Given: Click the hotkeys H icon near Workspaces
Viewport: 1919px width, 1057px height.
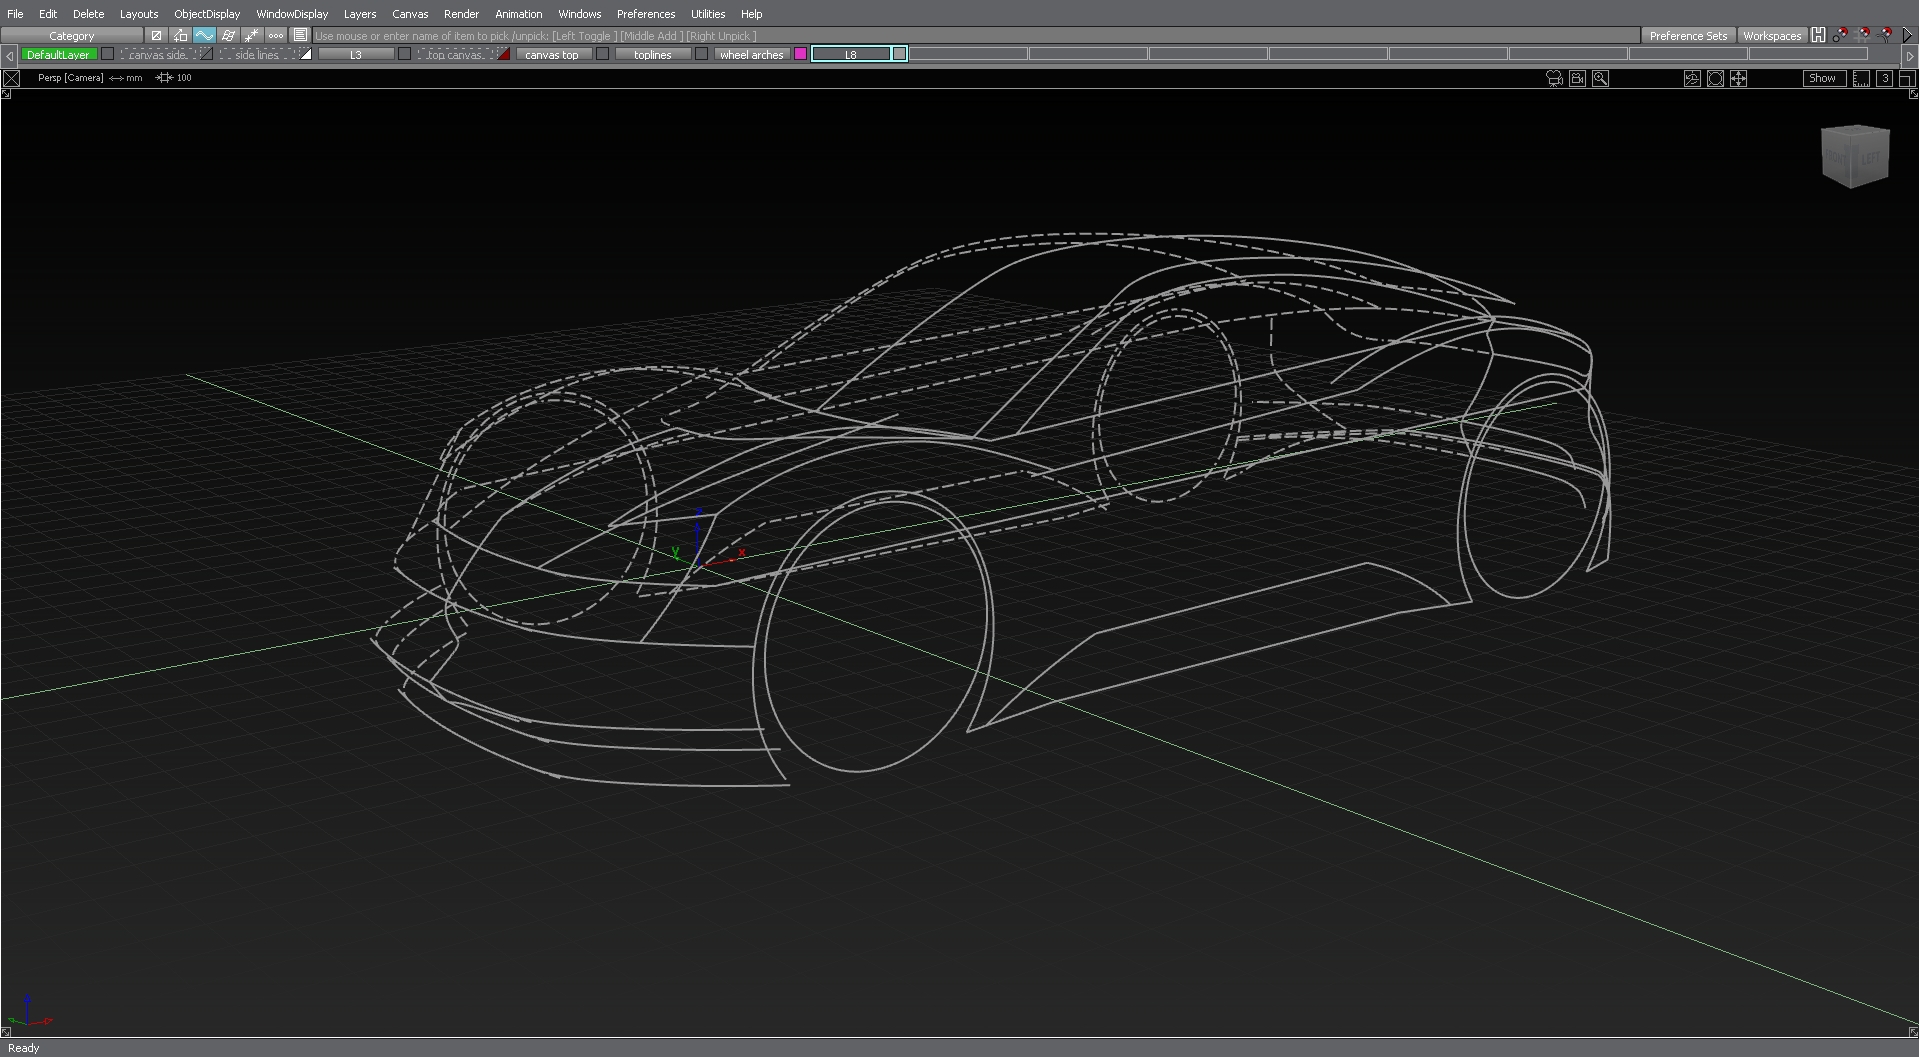Looking at the screenshot, I should (x=1818, y=35).
